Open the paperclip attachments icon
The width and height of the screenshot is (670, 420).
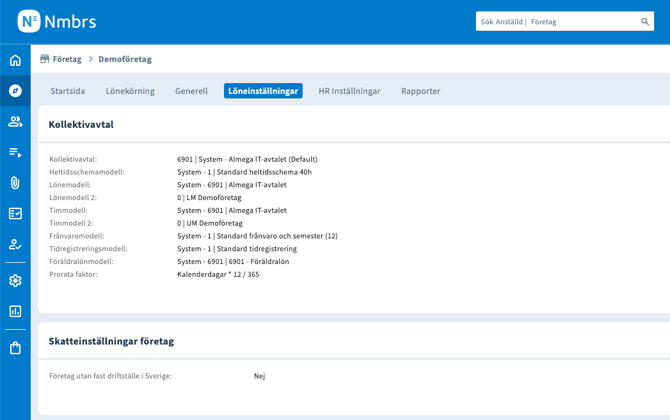(x=15, y=183)
